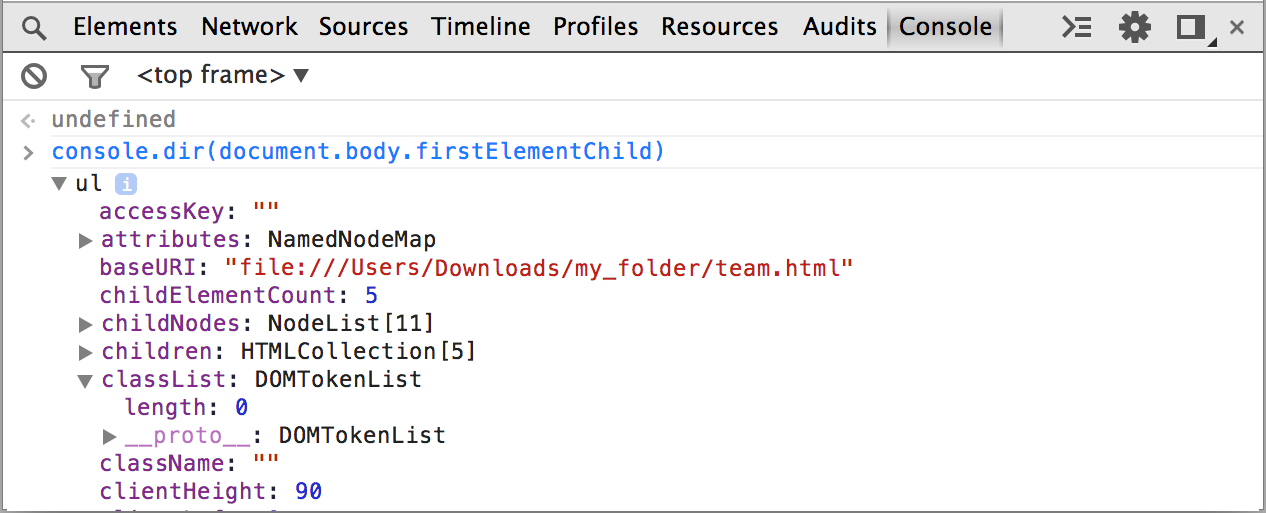This screenshot has width=1266, height=513.
Task: Toggle the console filter funnel icon
Action: [x=94, y=75]
